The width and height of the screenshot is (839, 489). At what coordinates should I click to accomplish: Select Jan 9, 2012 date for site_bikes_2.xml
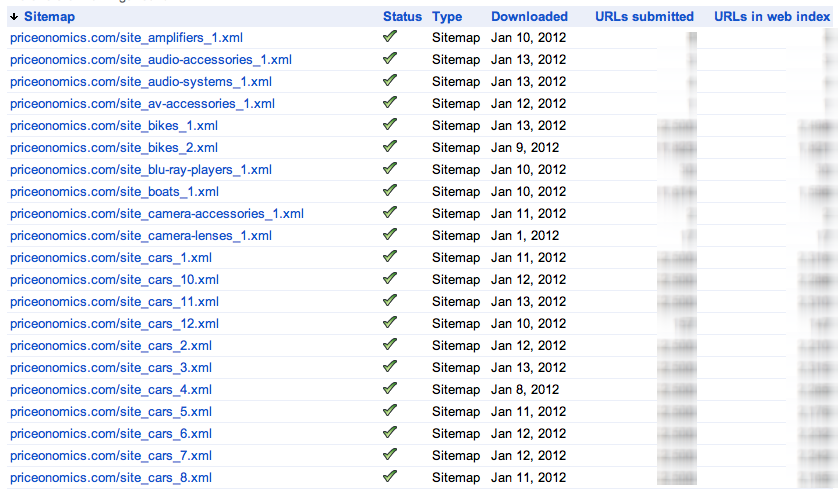tap(525, 148)
